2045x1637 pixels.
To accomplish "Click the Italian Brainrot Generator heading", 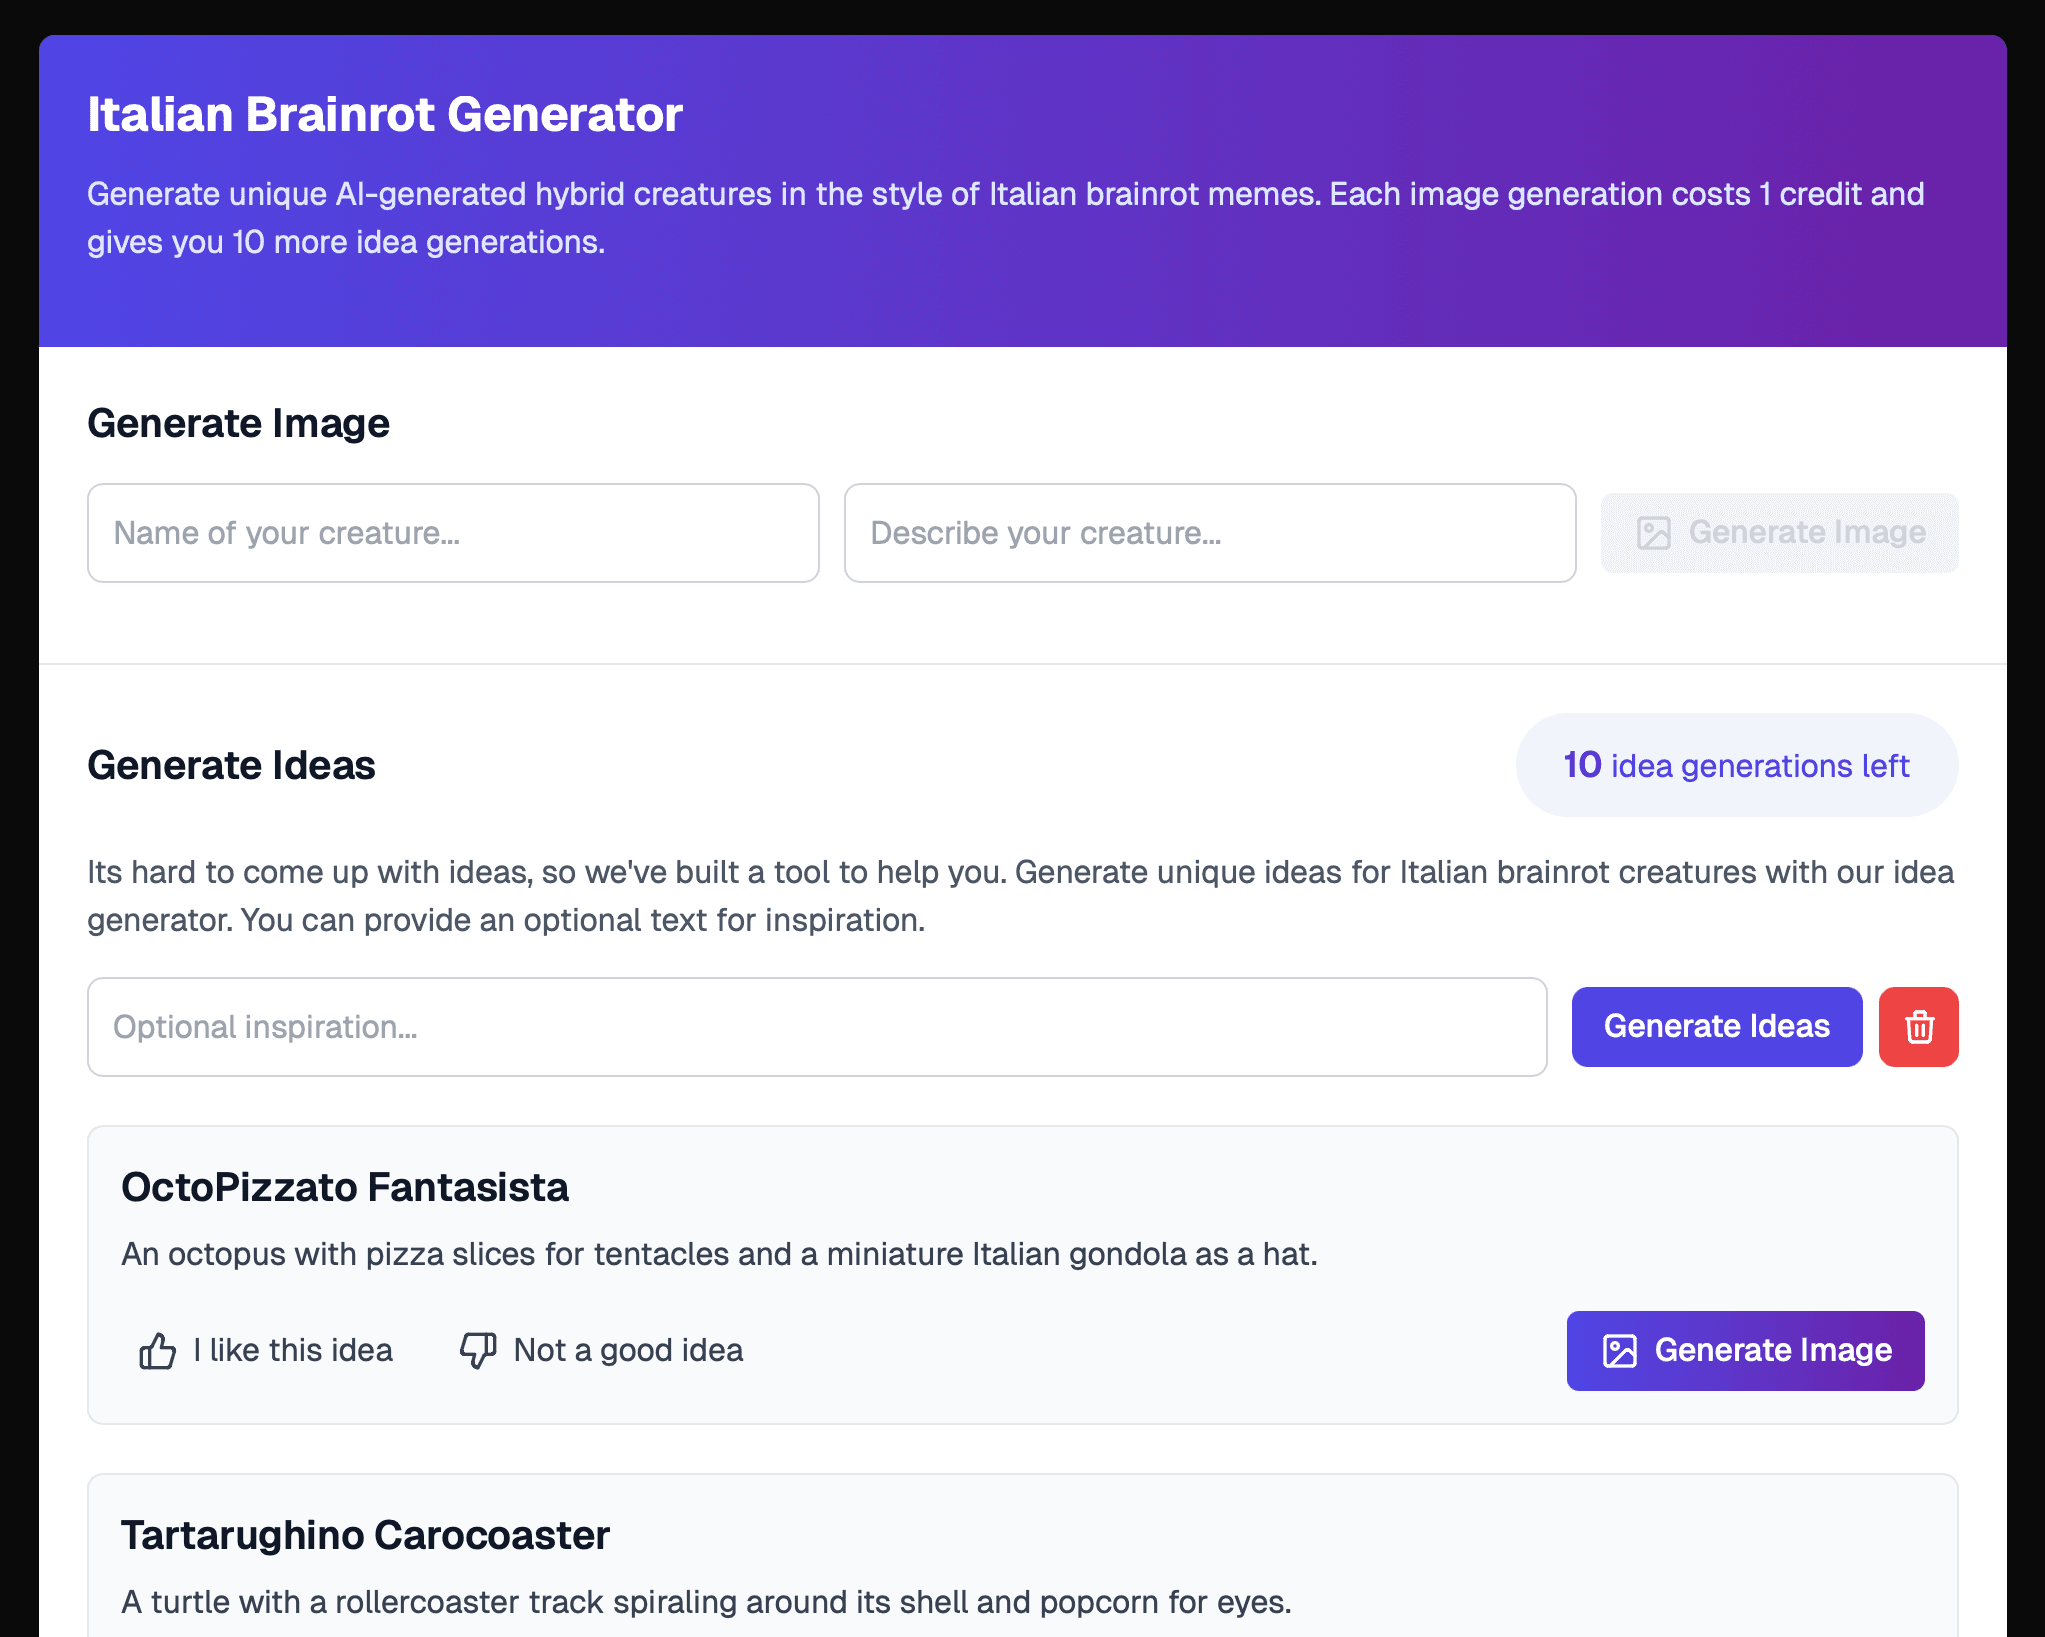I will (x=384, y=114).
